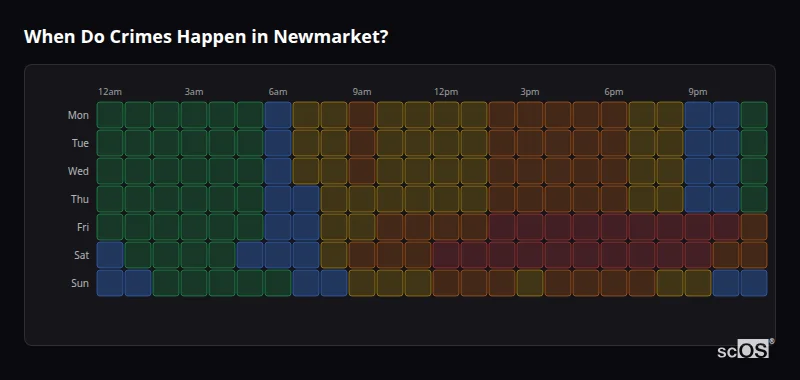Click the Monday 9am orange cell
This screenshot has height=380, width=800.
[x=362, y=115]
